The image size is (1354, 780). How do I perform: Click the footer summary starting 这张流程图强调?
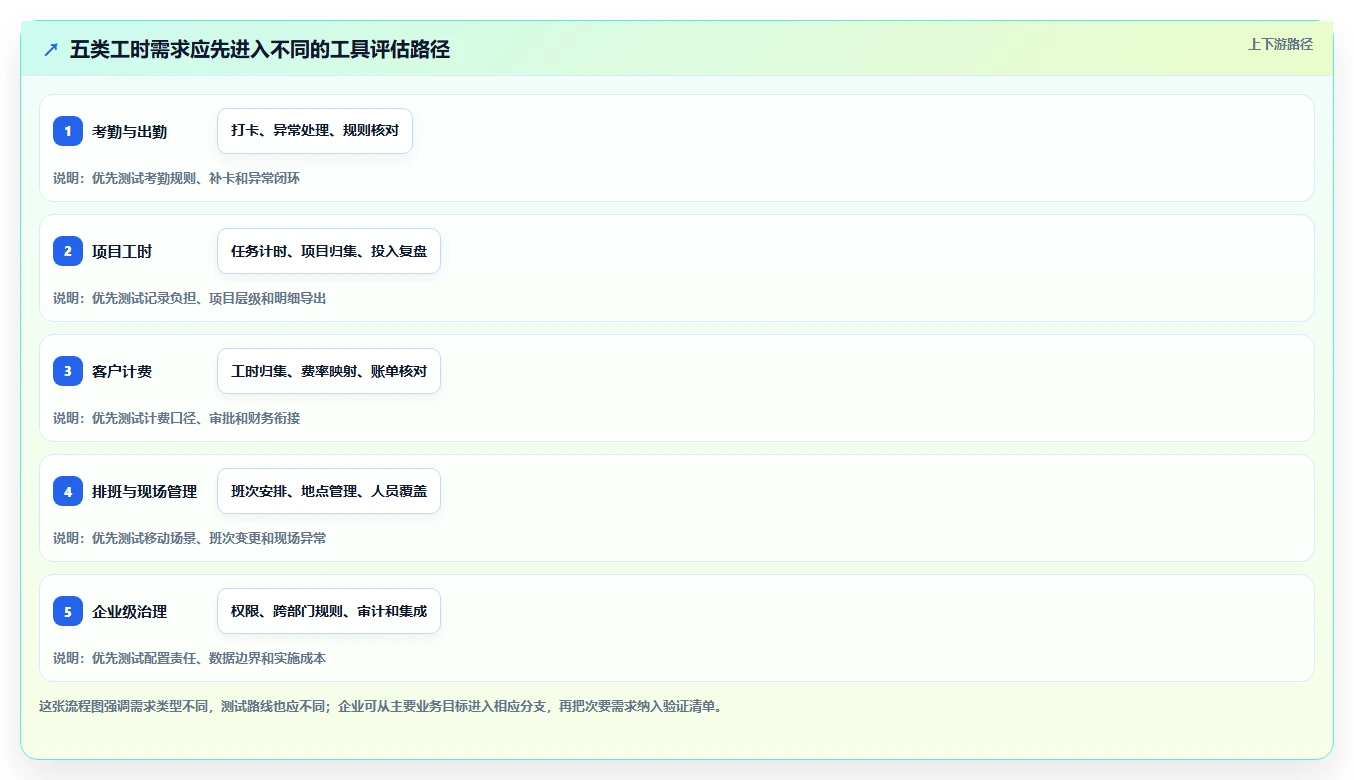[x=381, y=706]
